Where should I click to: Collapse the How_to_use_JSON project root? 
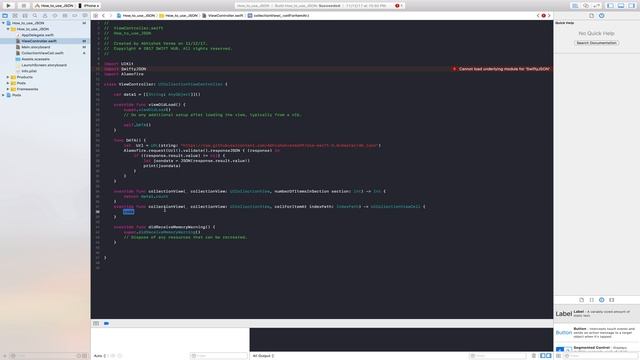(x=4, y=23)
